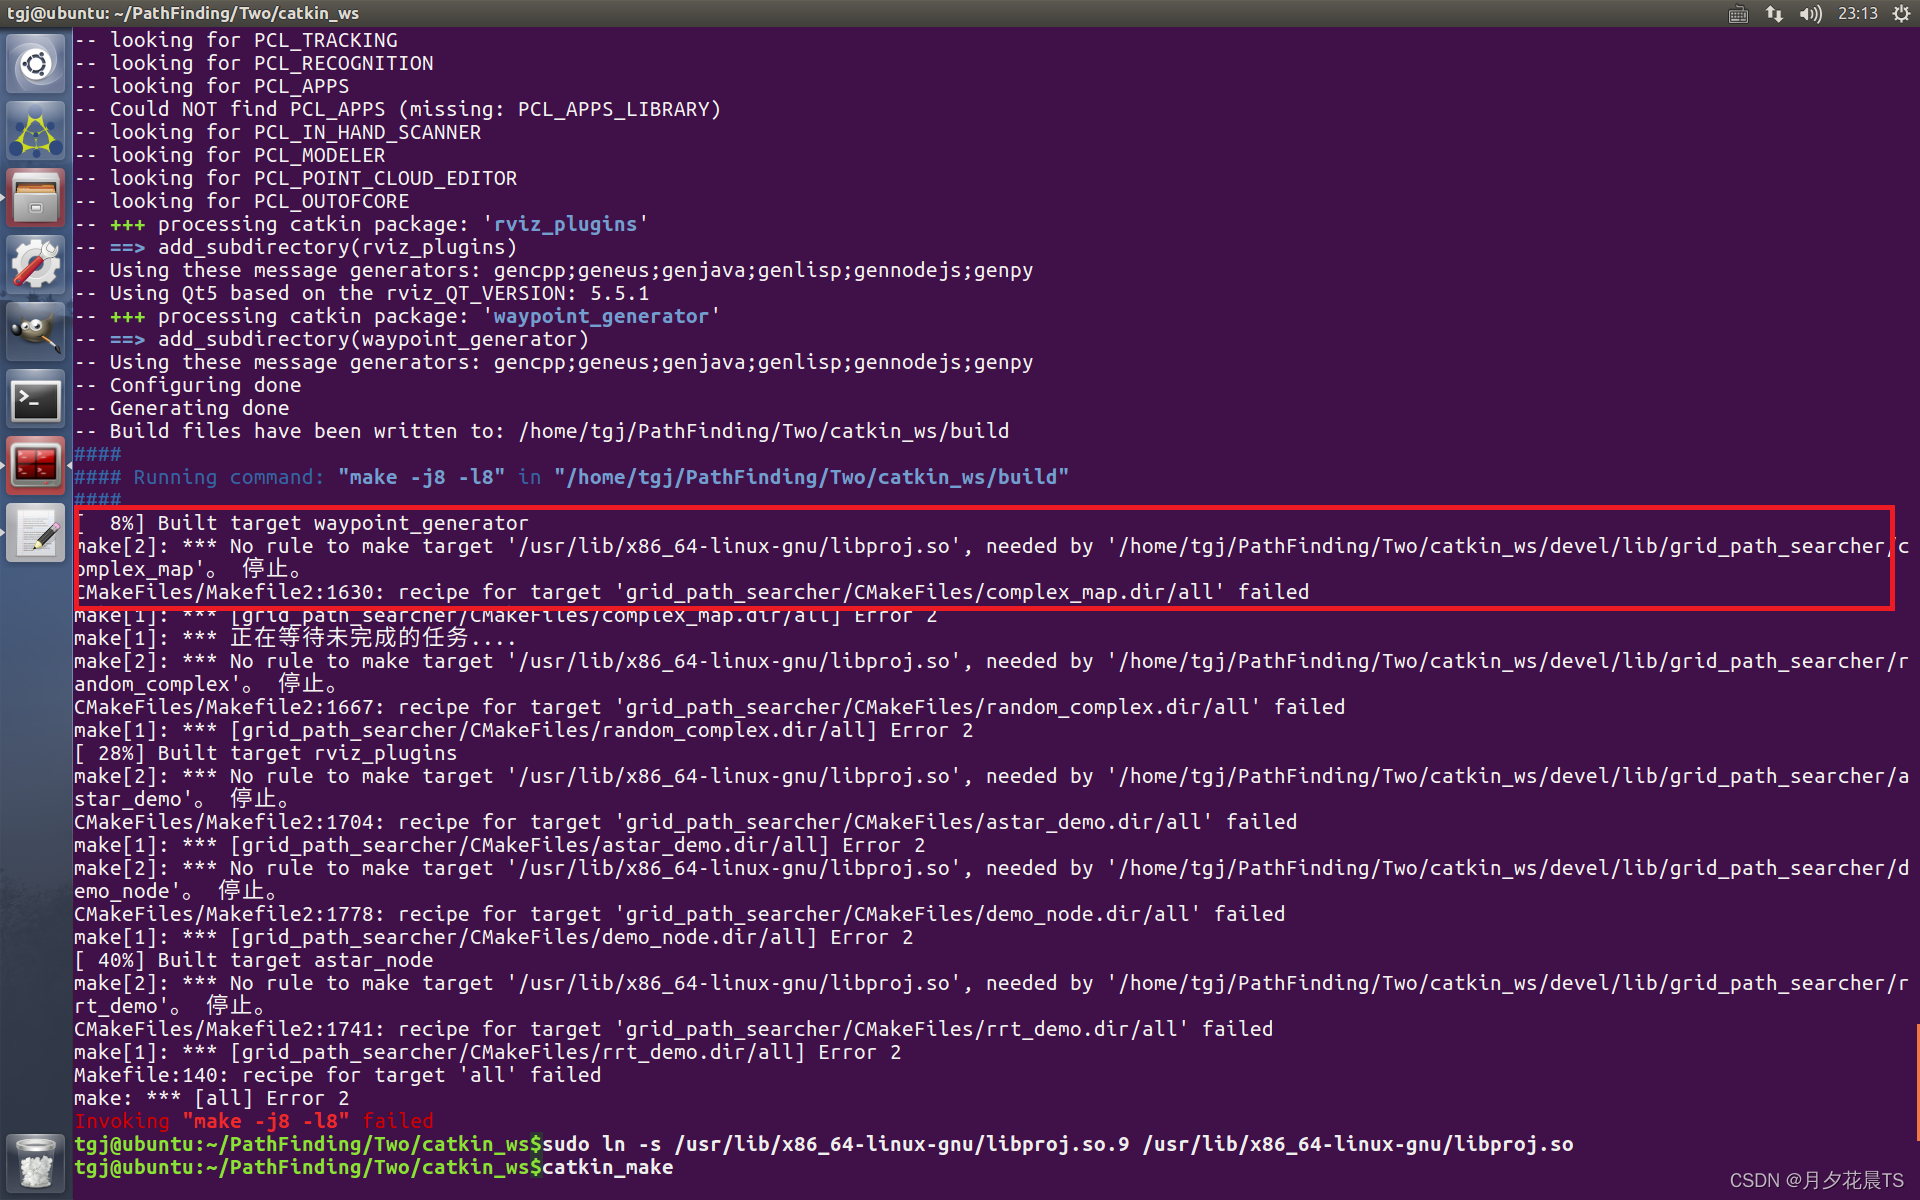Screen dimensions: 1920x1200
Task: Open the gedit text editor icon
Action: [x=36, y=534]
